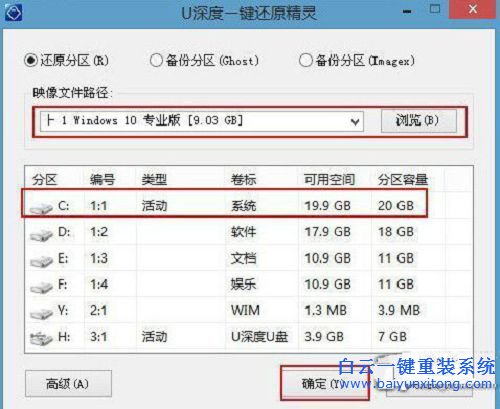Click partition number 1:2
This screenshot has width=500, height=409.
[x=99, y=232]
